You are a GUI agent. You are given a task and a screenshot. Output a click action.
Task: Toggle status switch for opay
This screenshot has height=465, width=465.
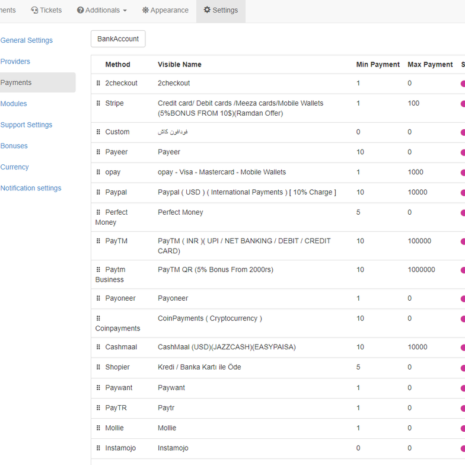tap(463, 173)
